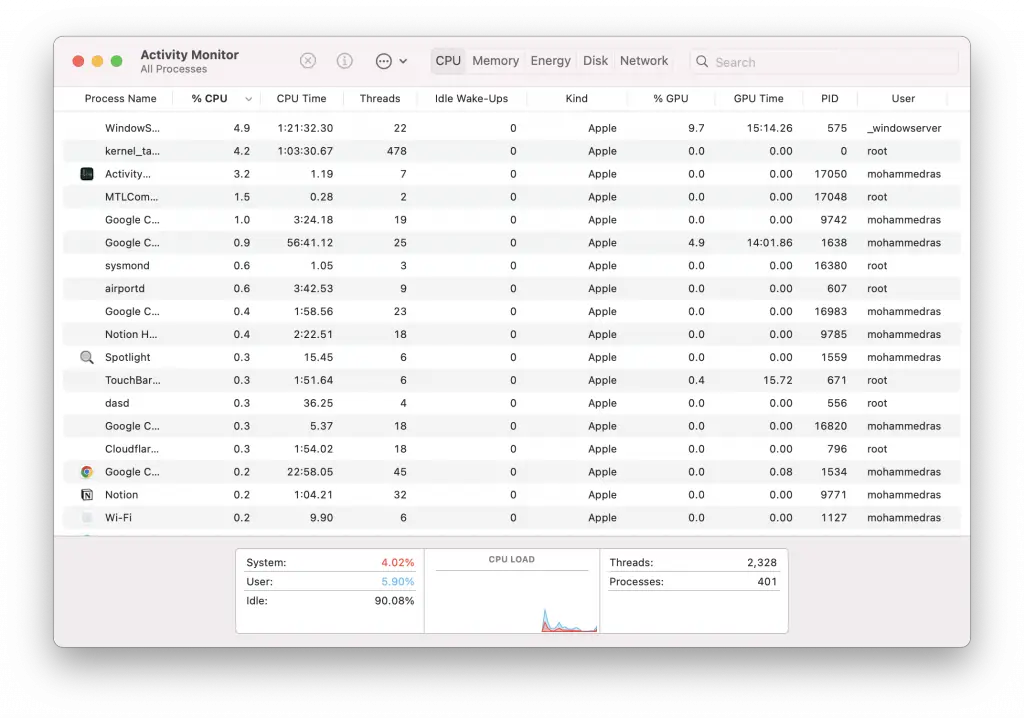Select the kernel_ta... process row

coord(511,151)
